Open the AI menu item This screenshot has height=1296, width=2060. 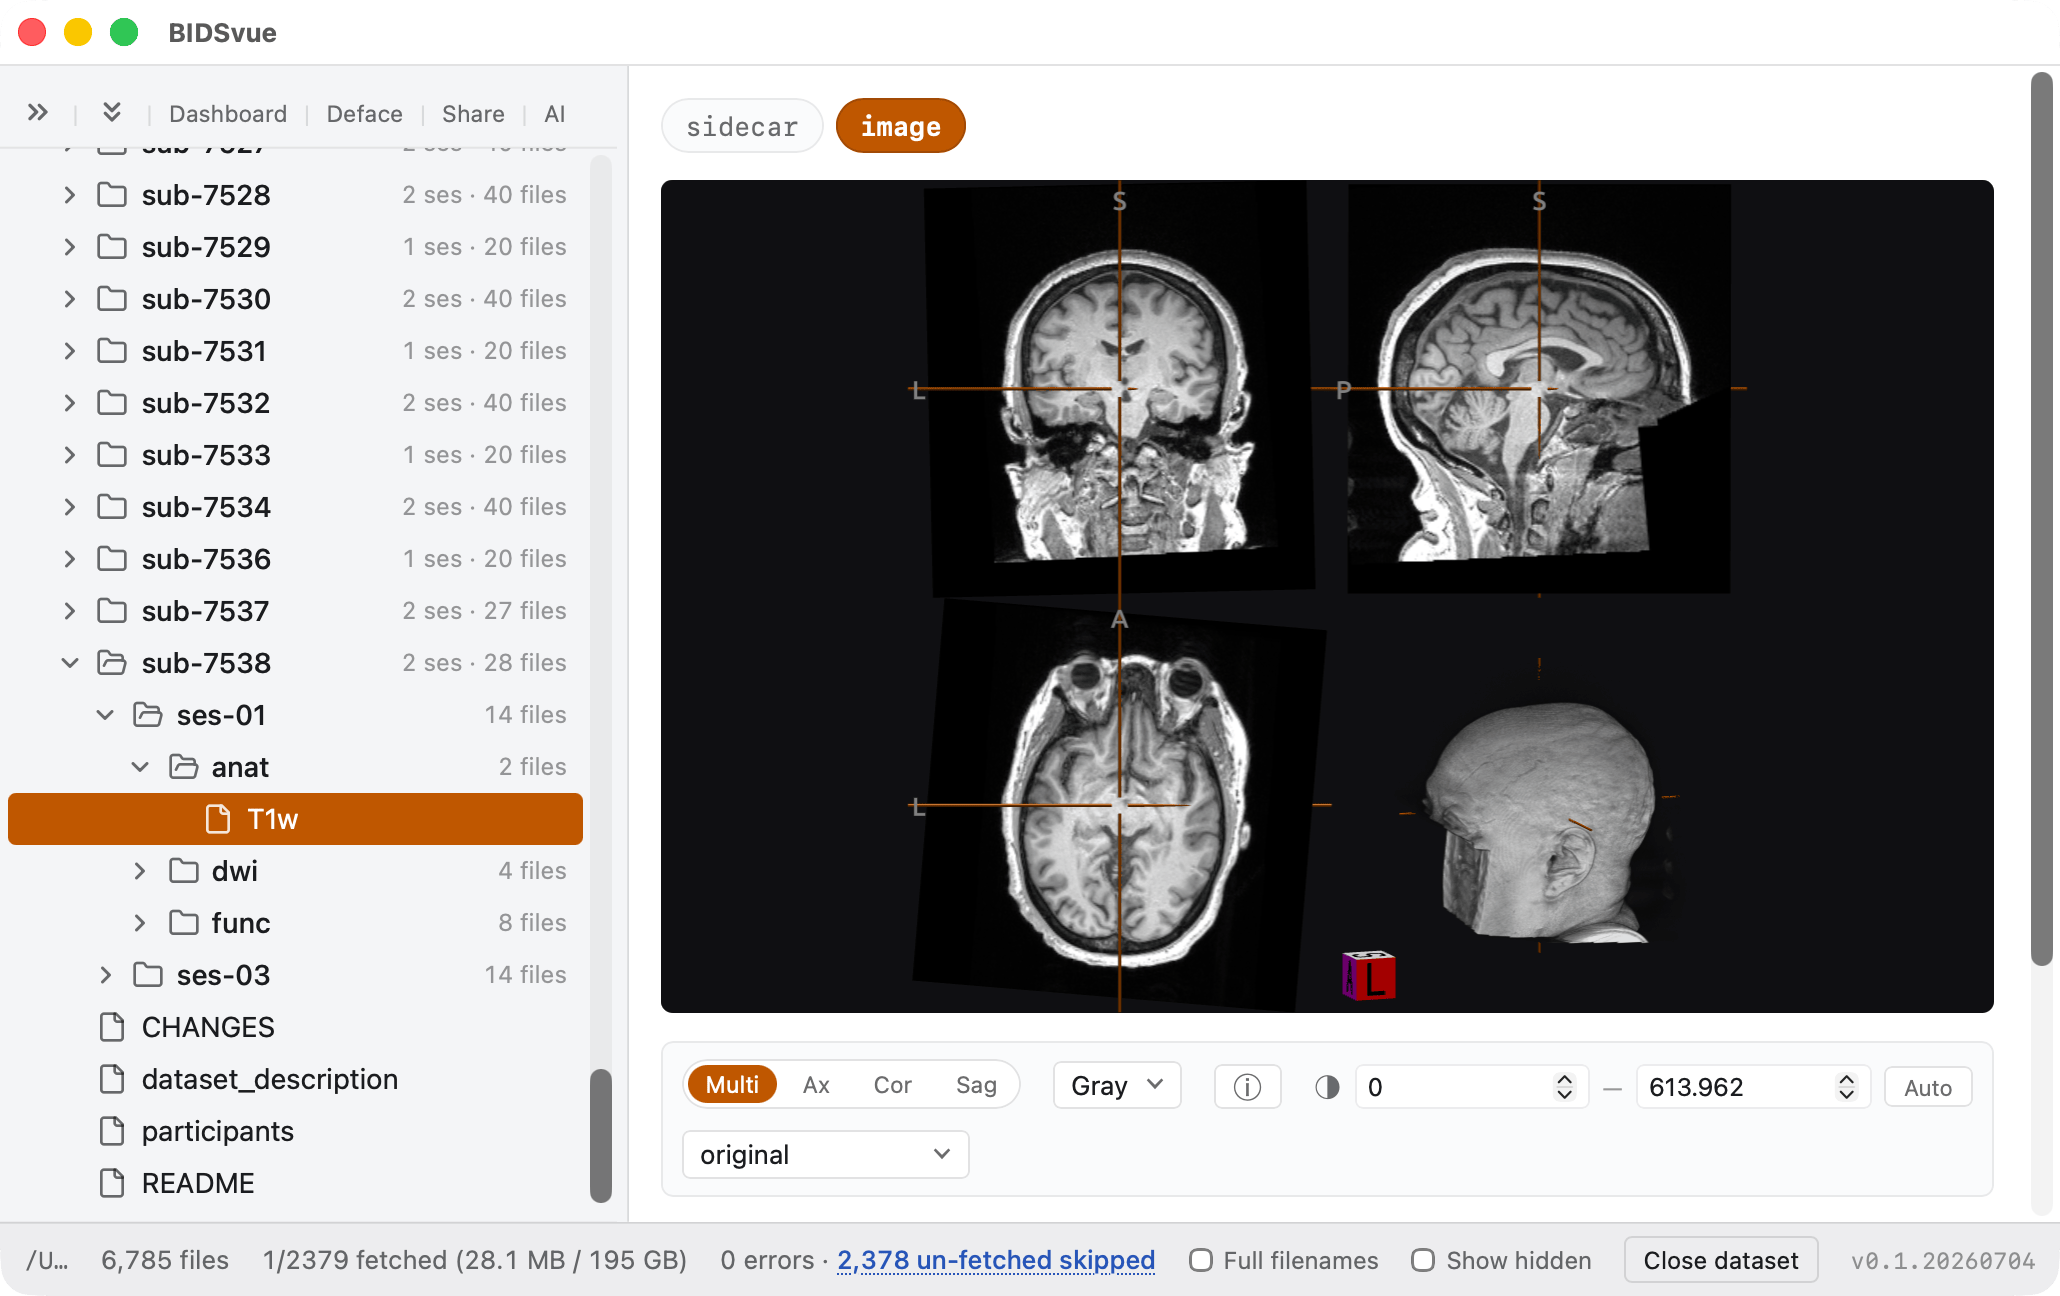(x=555, y=114)
